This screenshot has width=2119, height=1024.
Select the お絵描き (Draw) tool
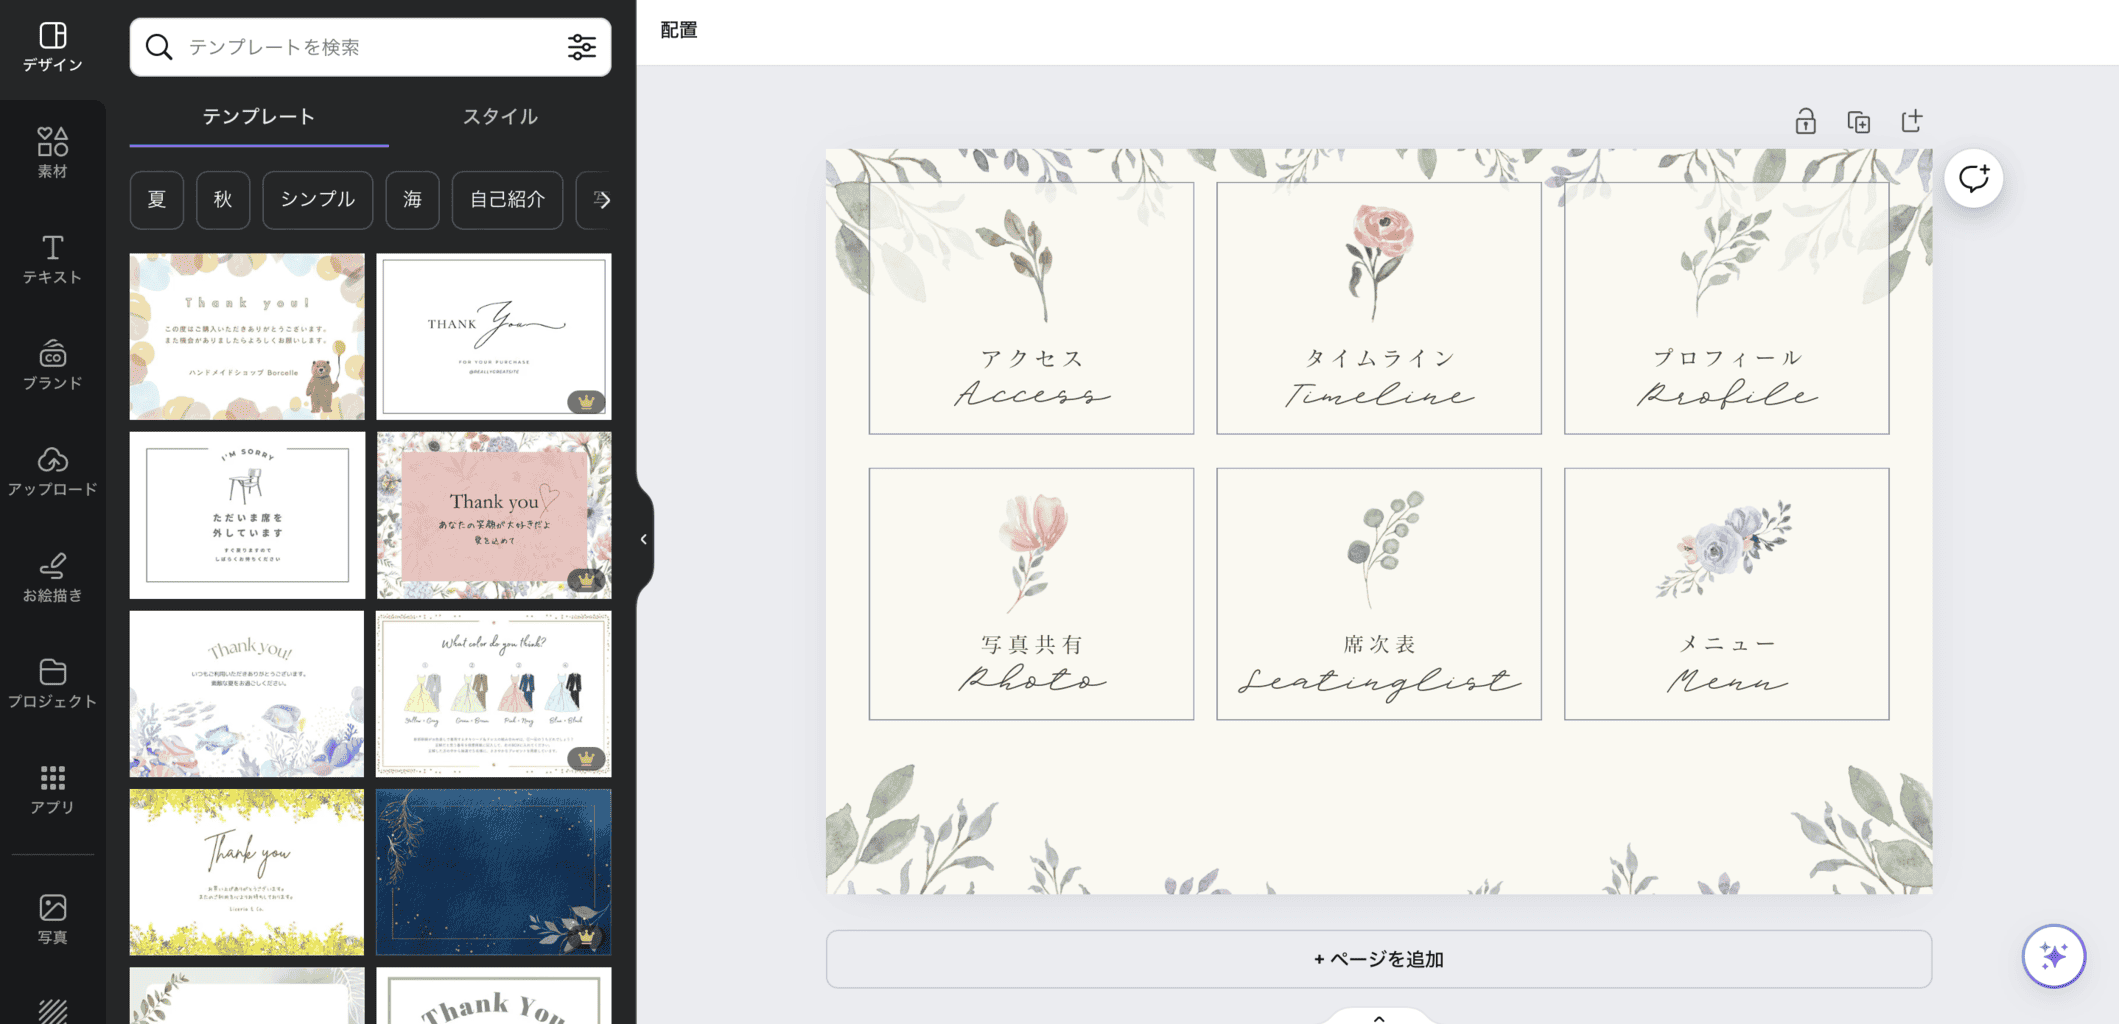point(52,577)
